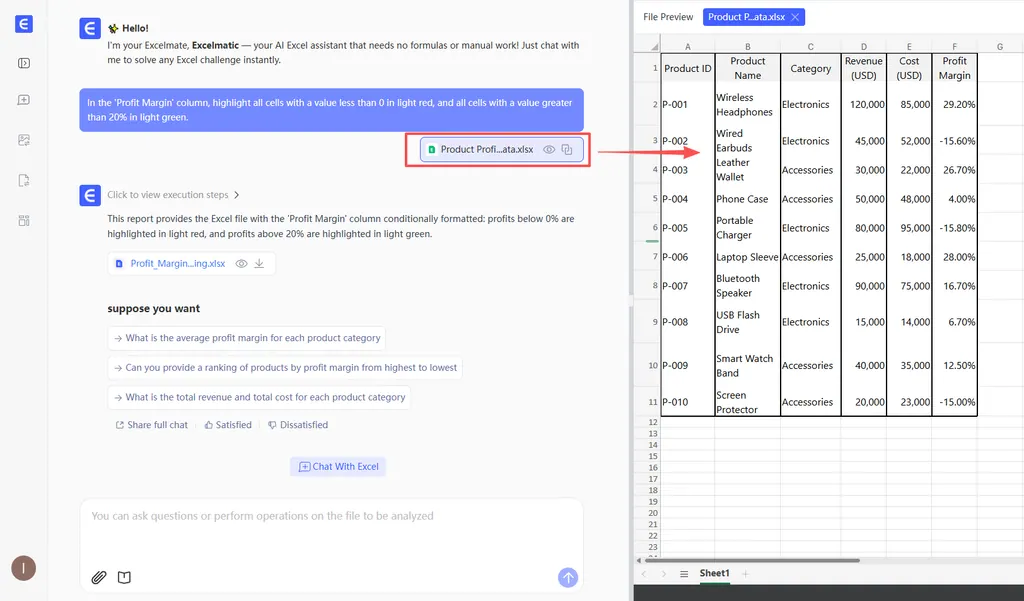Click the Excelmatic logo in the sidebar
The width and height of the screenshot is (1024, 601).
click(24, 25)
